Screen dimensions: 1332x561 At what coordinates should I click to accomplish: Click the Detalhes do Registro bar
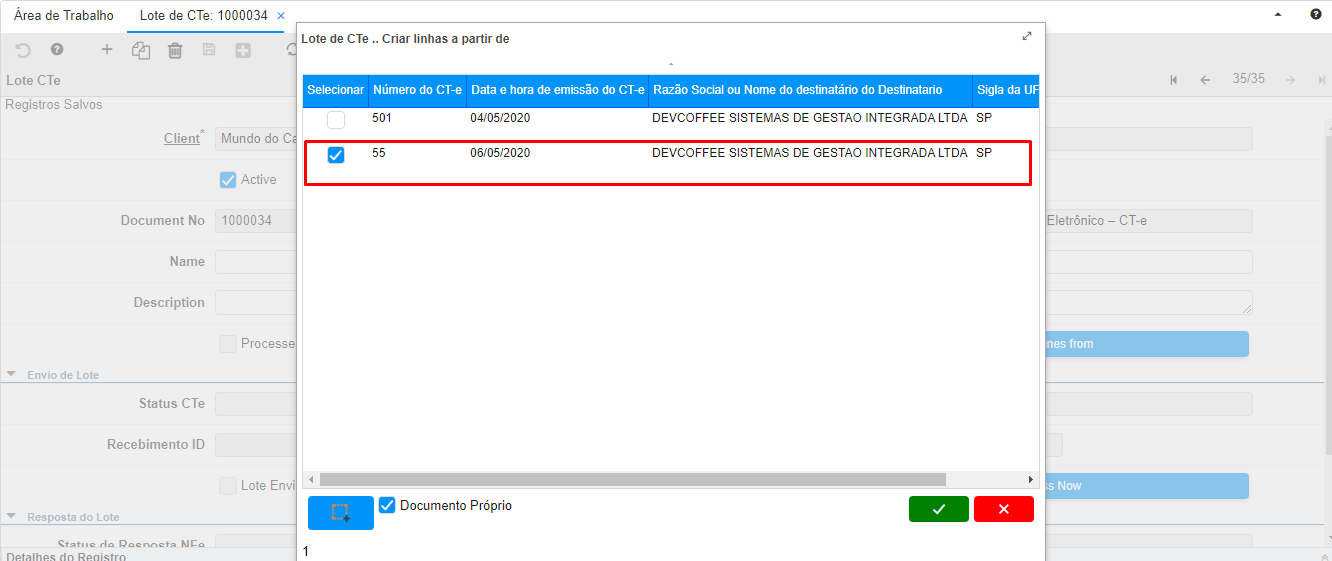[x=66, y=556]
